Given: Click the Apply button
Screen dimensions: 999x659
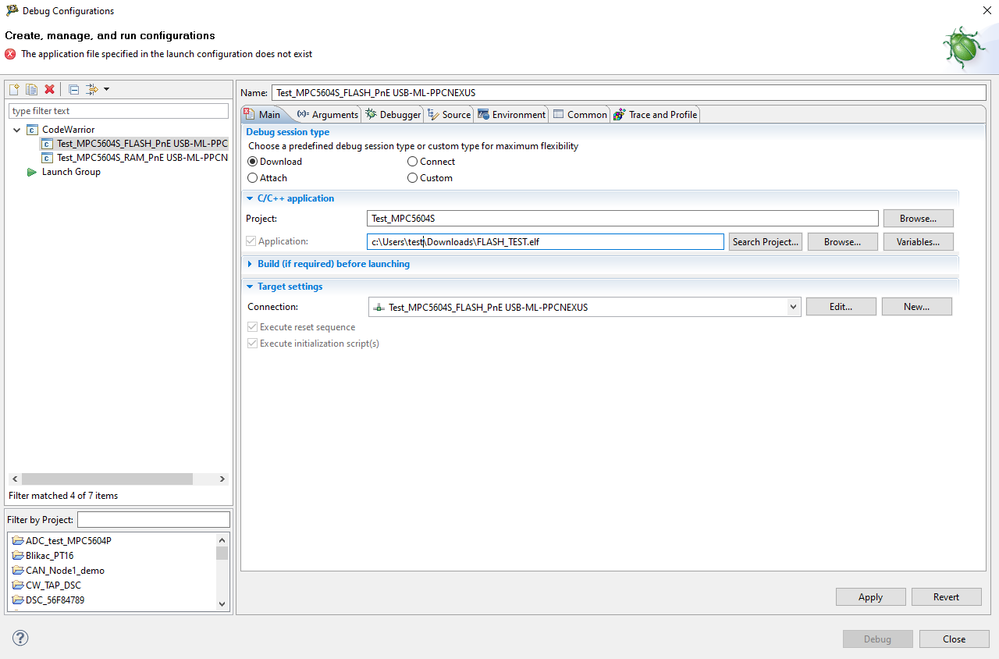Looking at the screenshot, I should coord(870,597).
